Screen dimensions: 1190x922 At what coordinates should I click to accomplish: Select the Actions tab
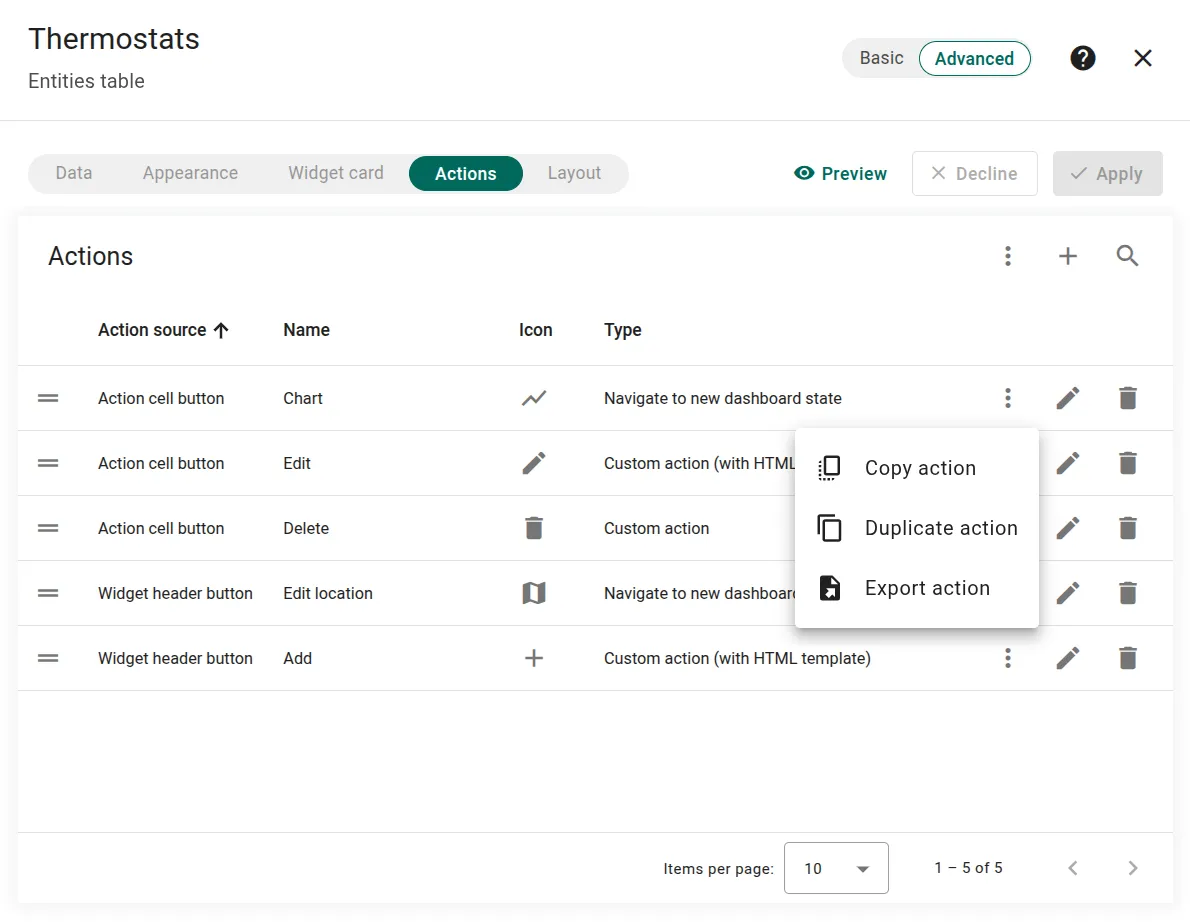(x=465, y=174)
